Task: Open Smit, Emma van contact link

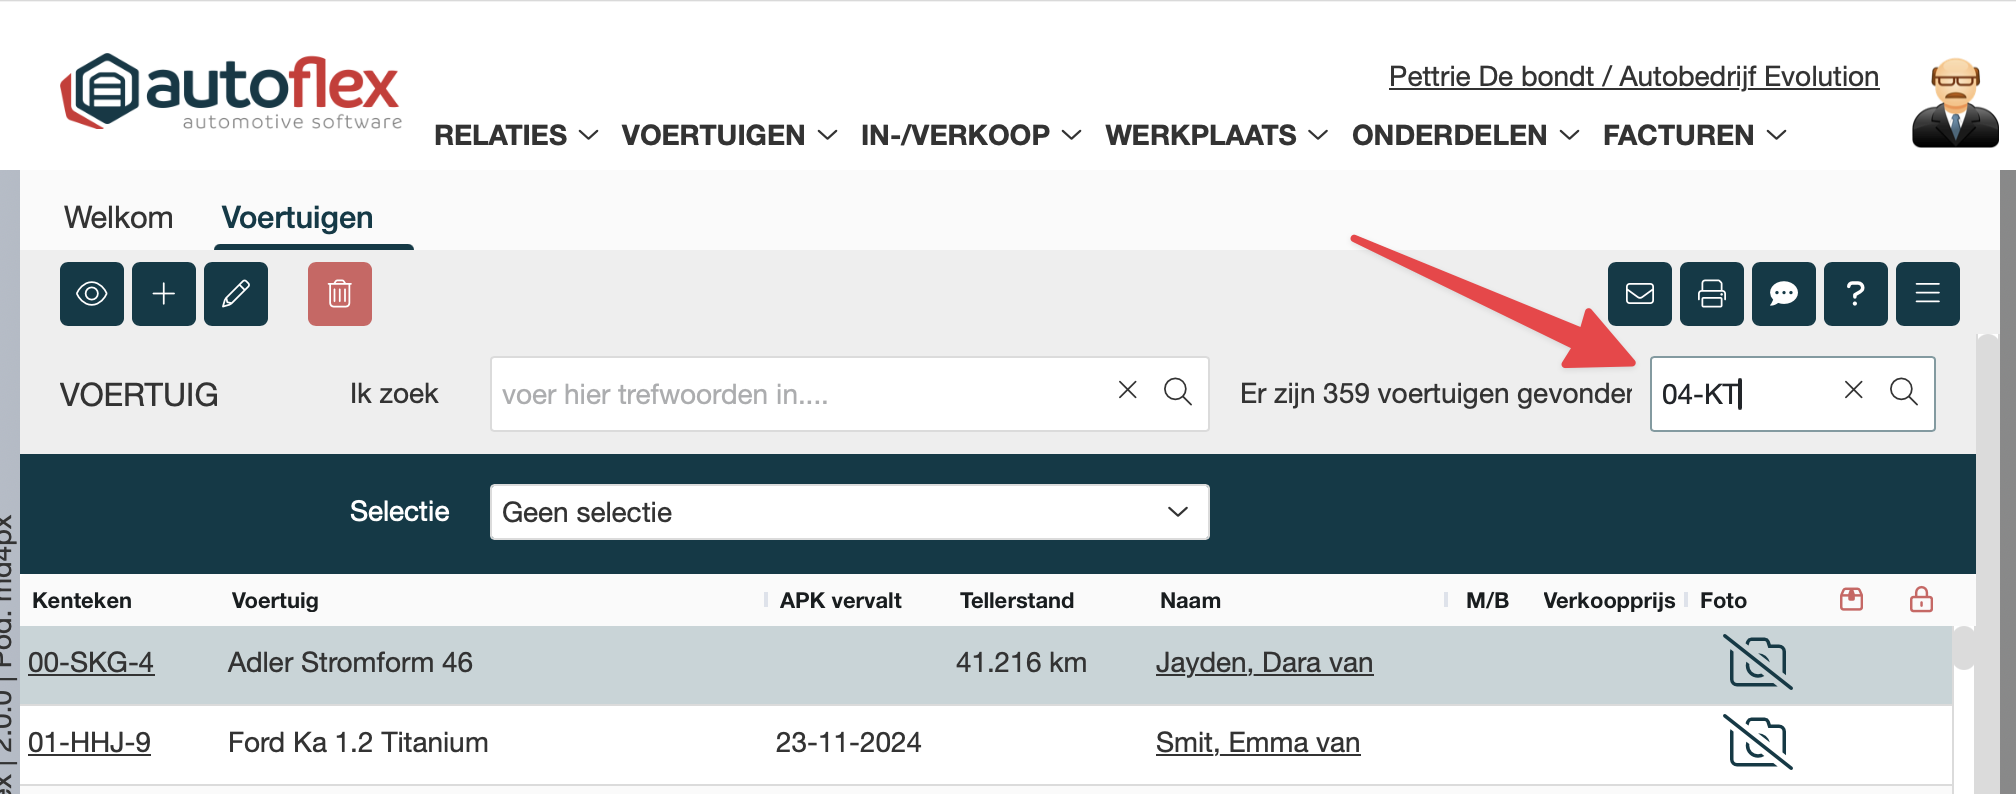Action: coord(1257,742)
